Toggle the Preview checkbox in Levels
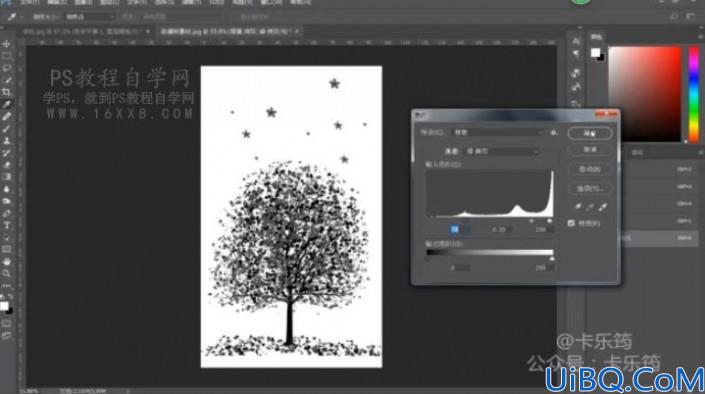The width and height of the screenshot is (705, 394). [571, 223]
